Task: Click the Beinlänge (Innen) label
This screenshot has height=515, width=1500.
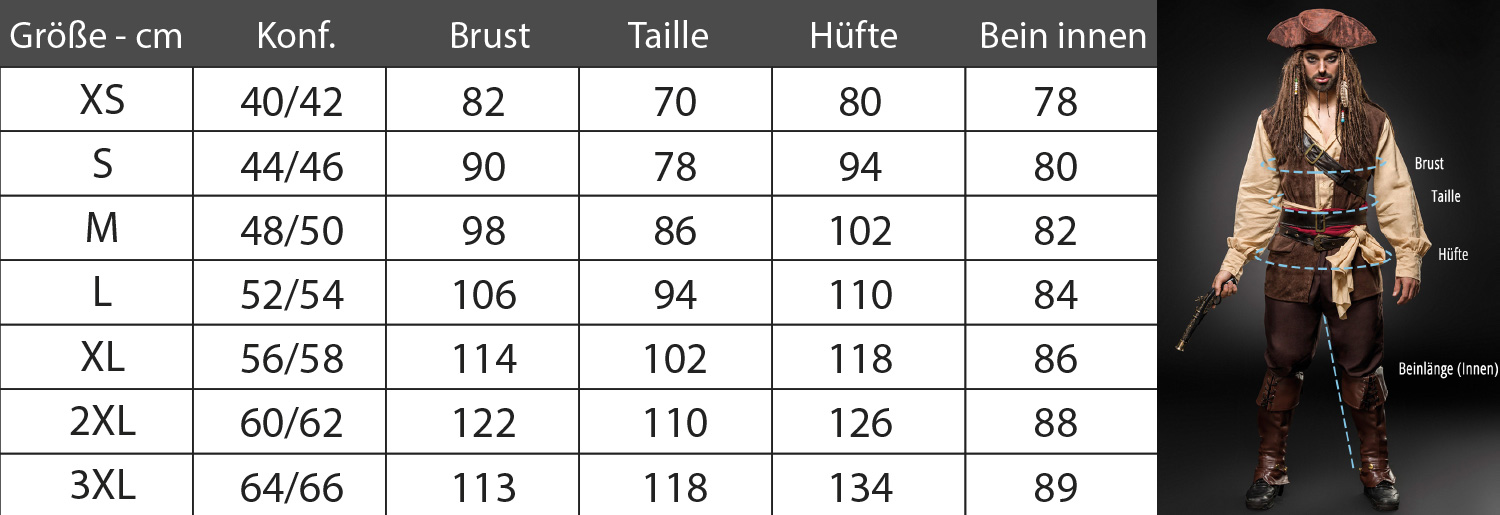Action: click(1448, 369)
